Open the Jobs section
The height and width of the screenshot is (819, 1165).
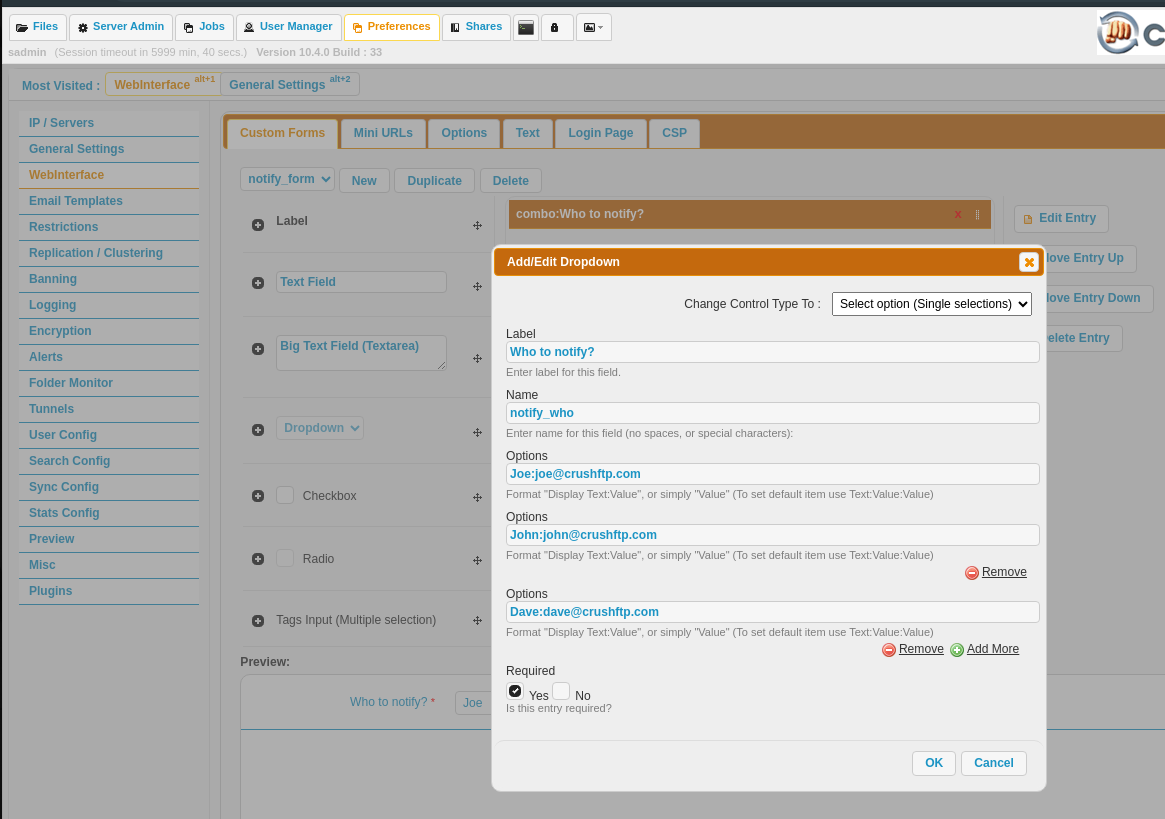click(204, 27)
